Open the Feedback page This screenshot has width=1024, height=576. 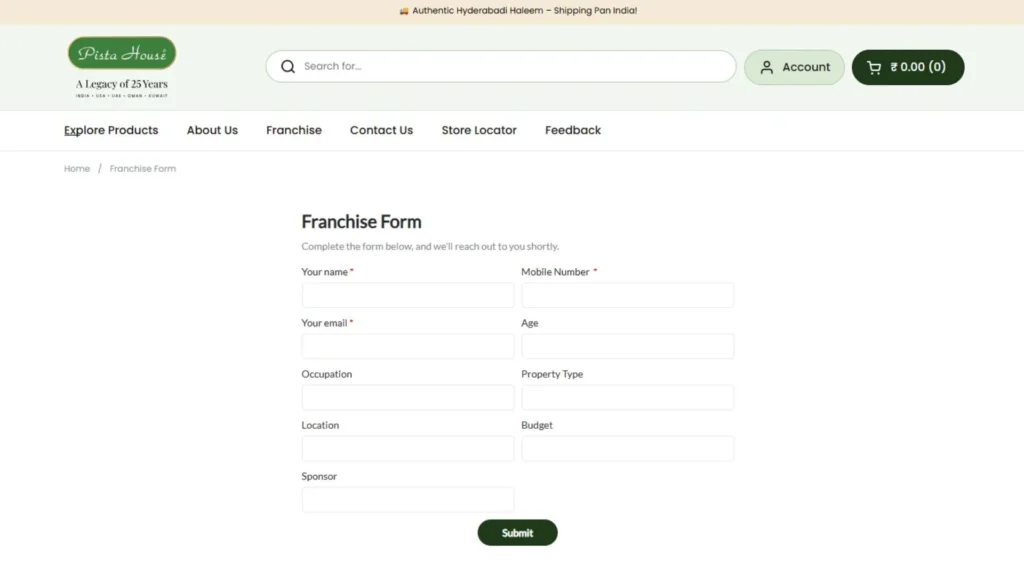(572, 130)
